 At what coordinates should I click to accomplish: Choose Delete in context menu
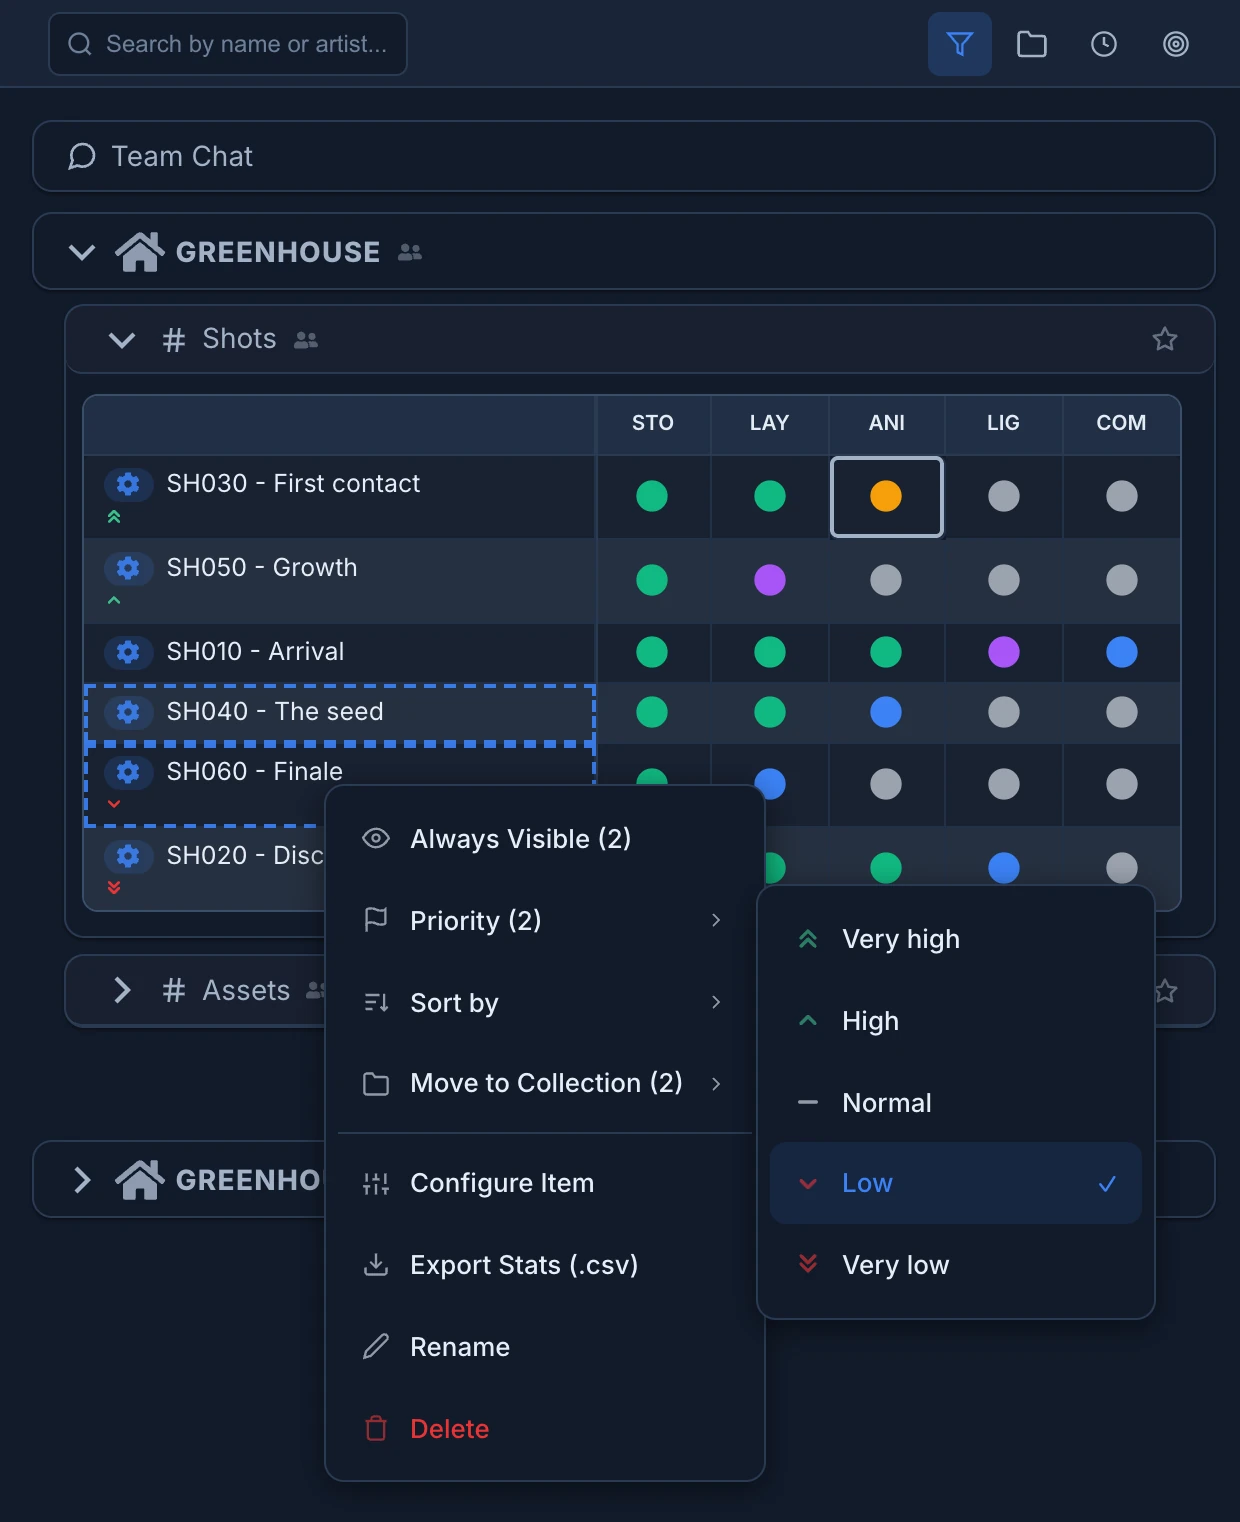(545, 1429)
